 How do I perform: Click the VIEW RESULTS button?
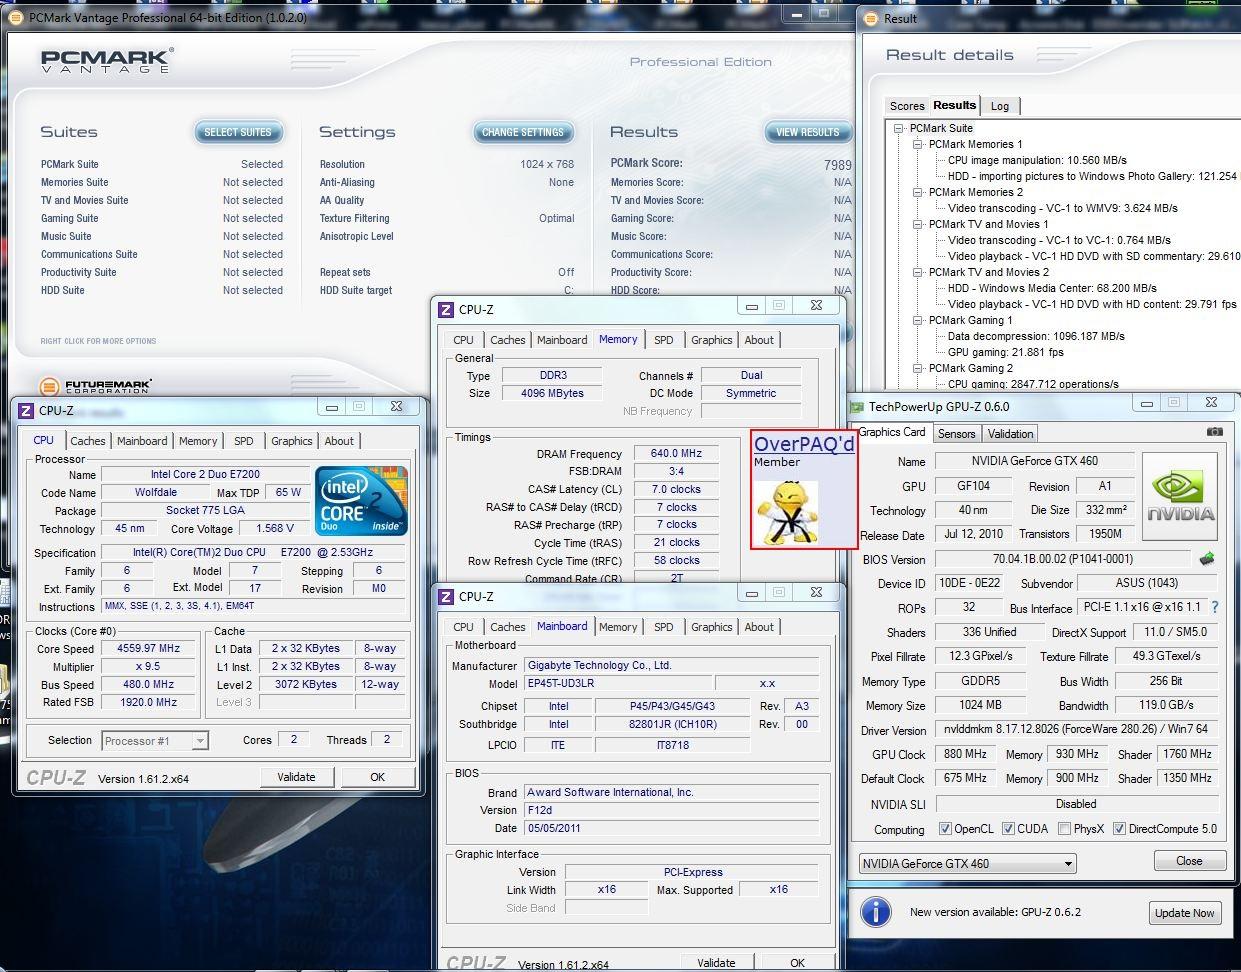coord(808,132)
